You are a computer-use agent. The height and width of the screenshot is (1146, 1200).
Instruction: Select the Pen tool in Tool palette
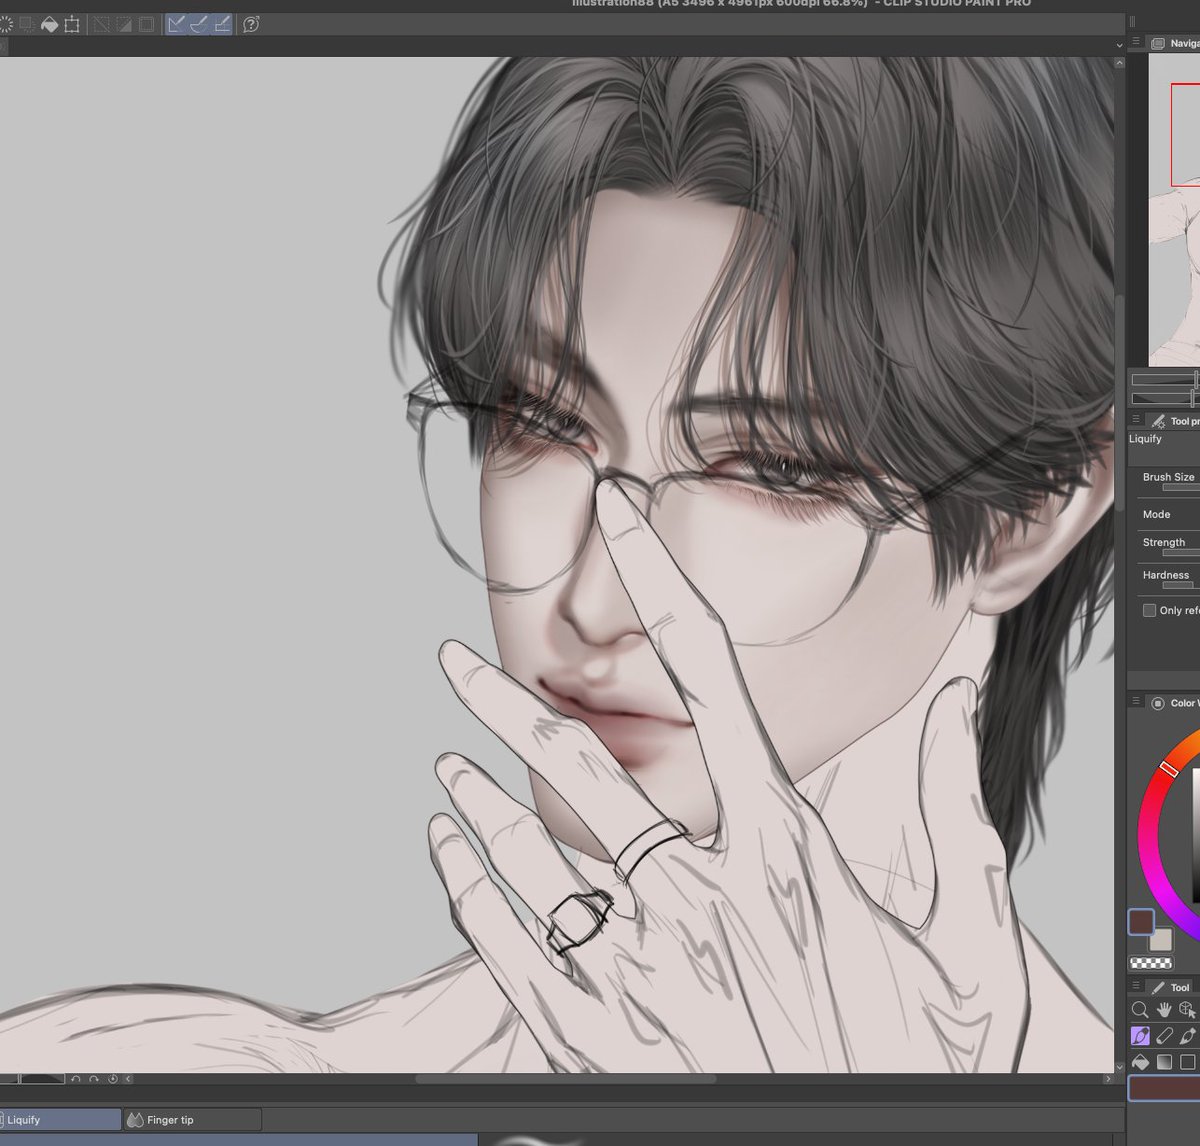click(1188, 1036)
